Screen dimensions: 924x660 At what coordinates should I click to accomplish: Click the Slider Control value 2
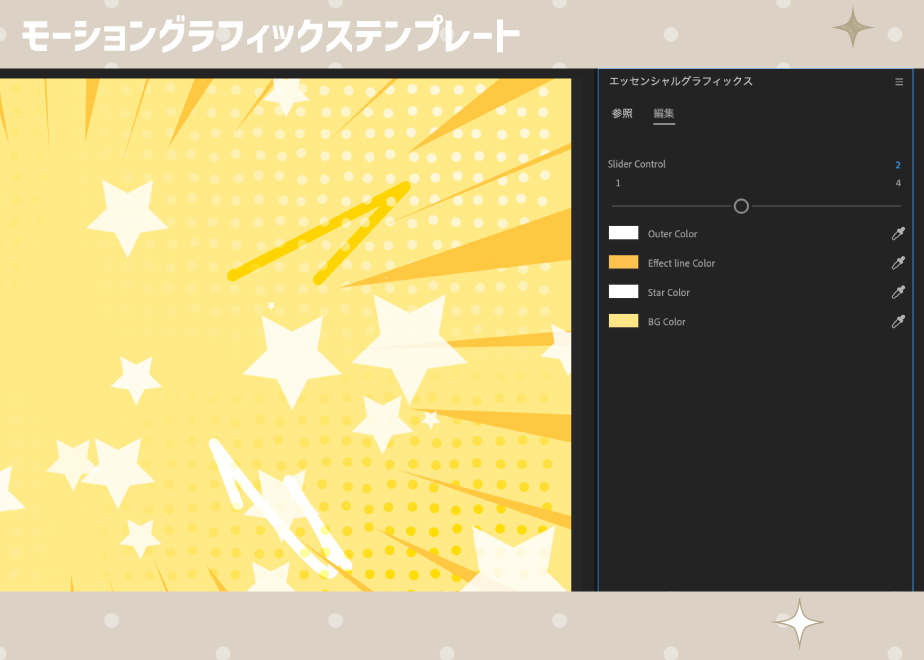pyautogui.click(x=898, y=165)
